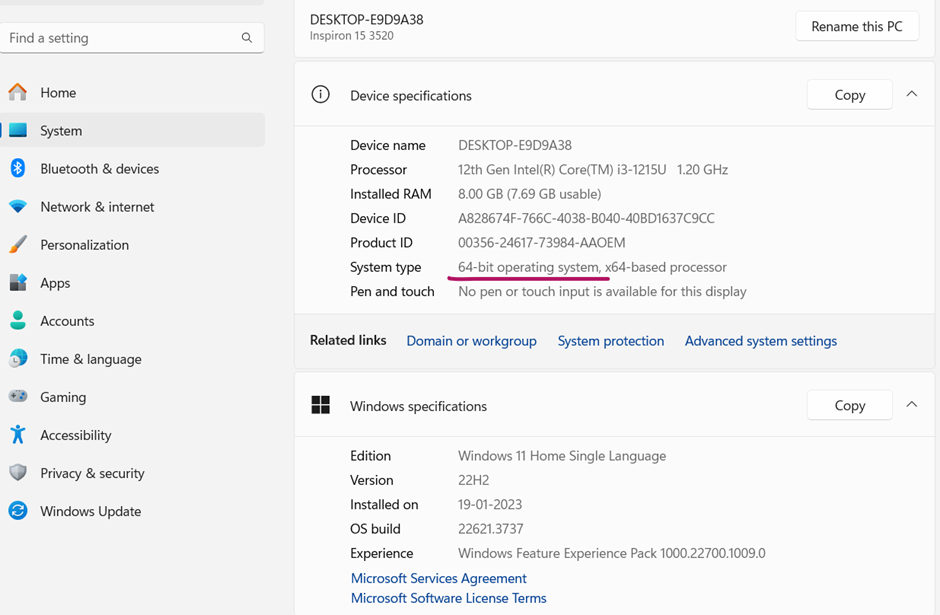
Task: Click the Home icon in sidebar
Action: (x=18, y=93)
